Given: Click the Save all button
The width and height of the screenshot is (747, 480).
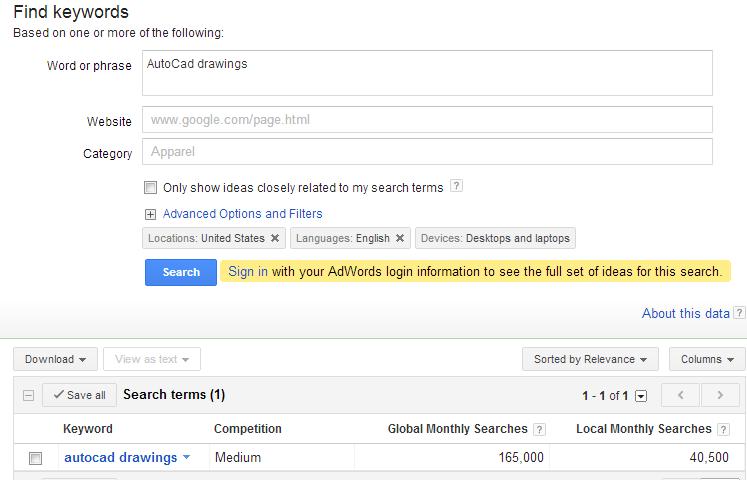Looking at the screenshot, I should pyautogui.click(x=79, y=395).
